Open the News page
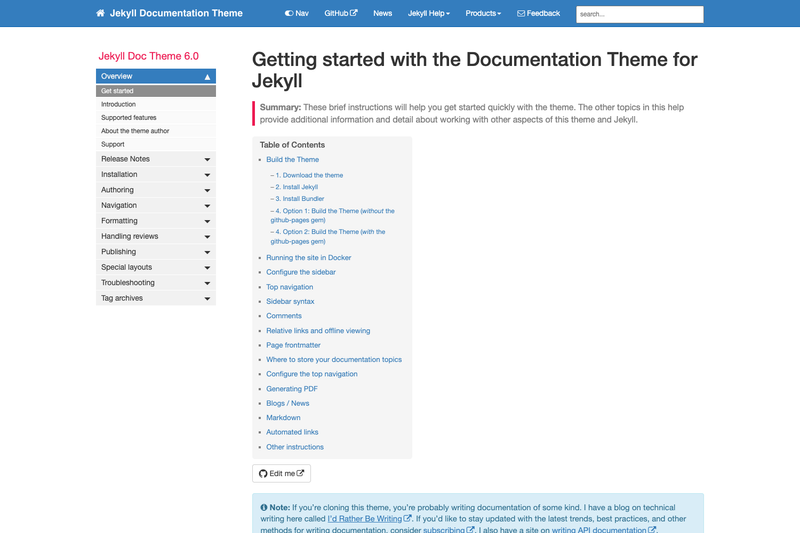This screenshot has width=800, height=533. point(383,13)
